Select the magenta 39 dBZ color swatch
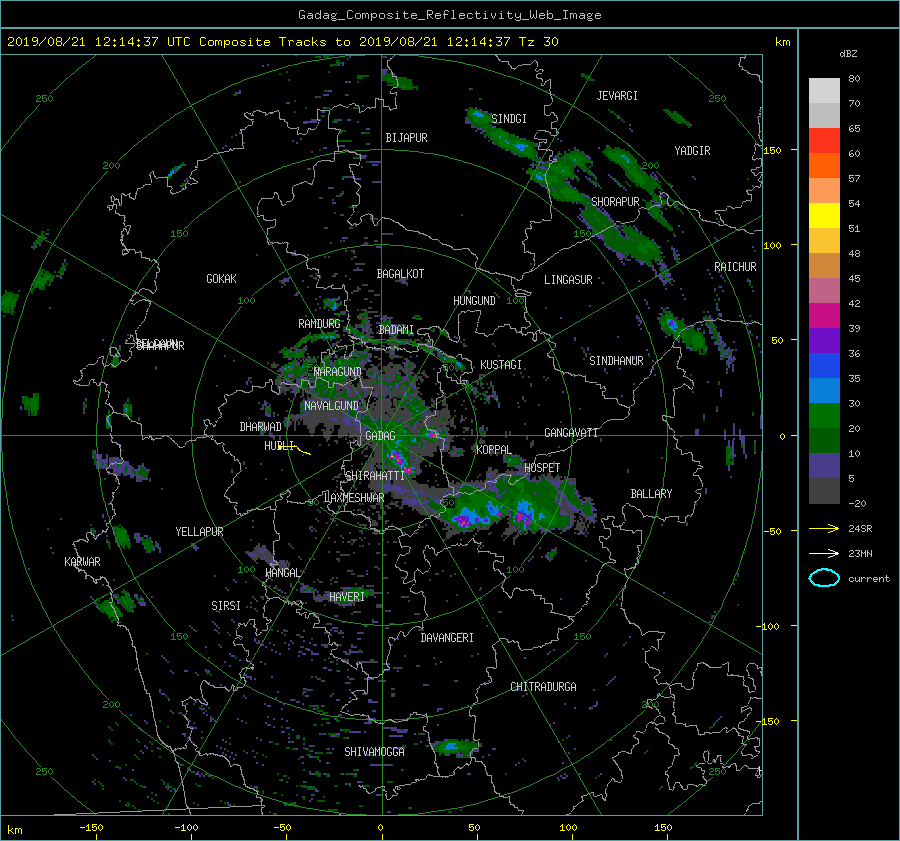Viewport: 900px width, 841px height. click(824, 316)
